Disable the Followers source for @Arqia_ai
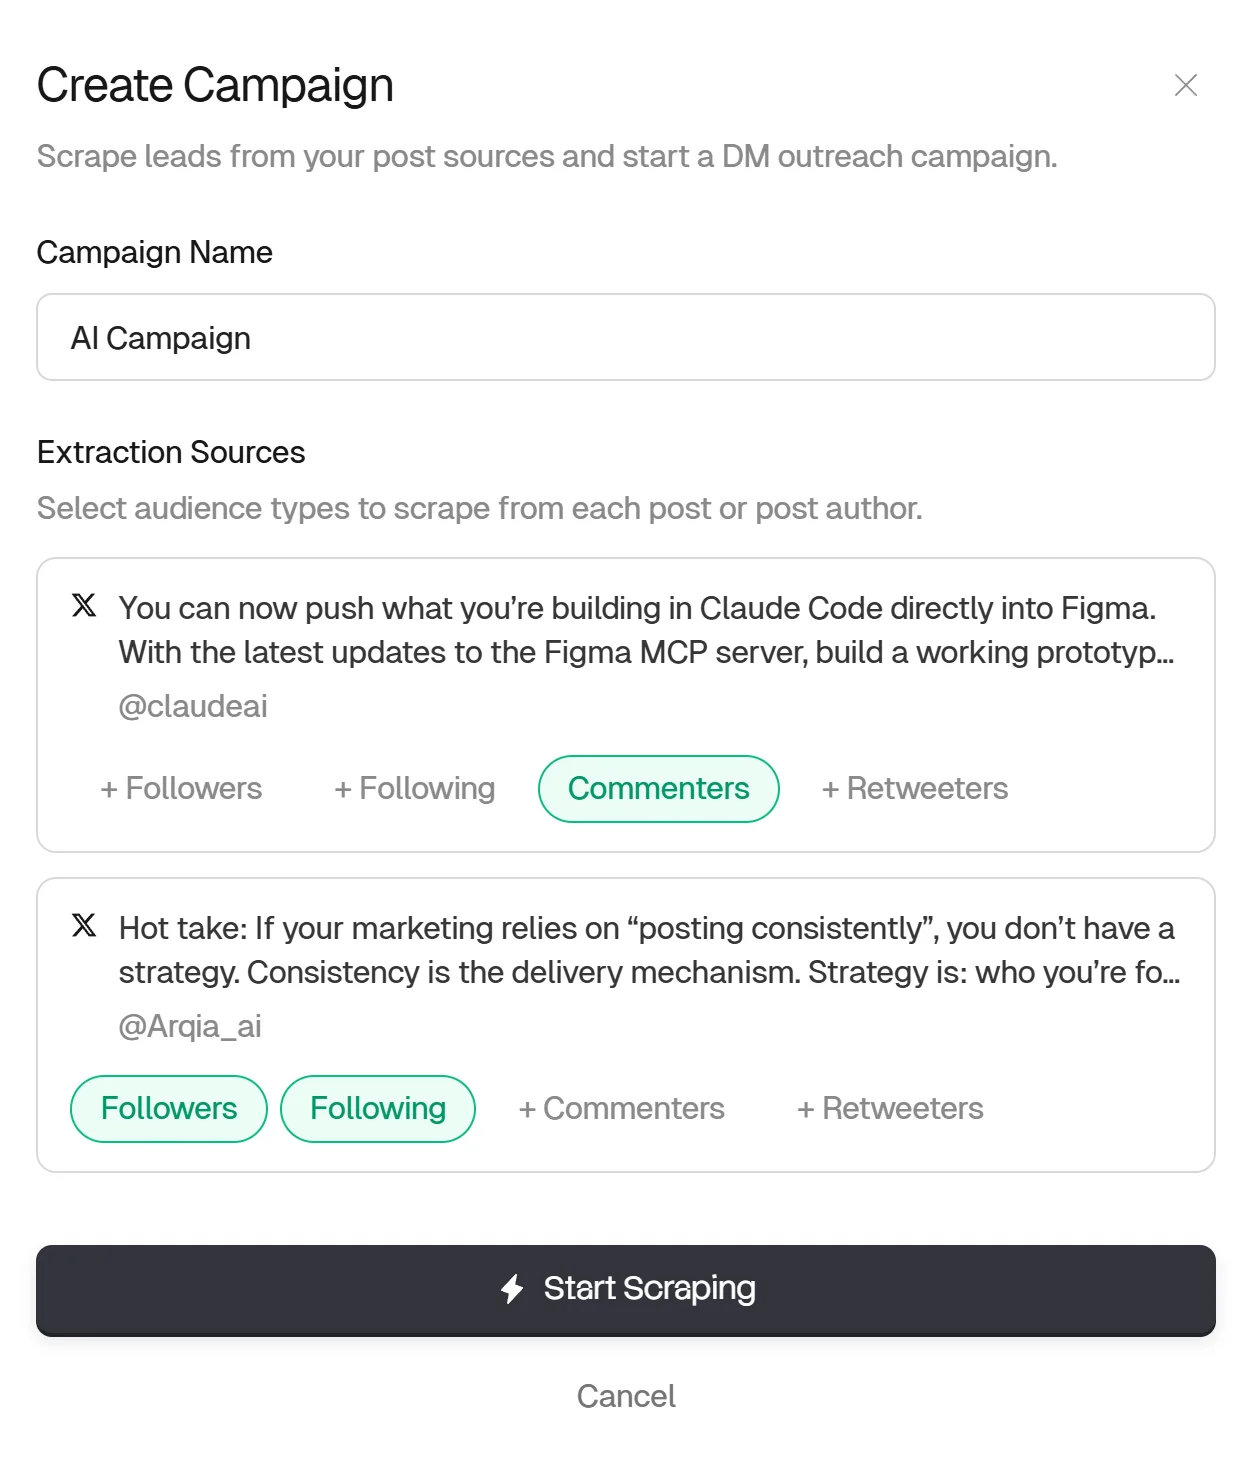The height and width of the screenshot is (1458, 1253). point(167,1108)
